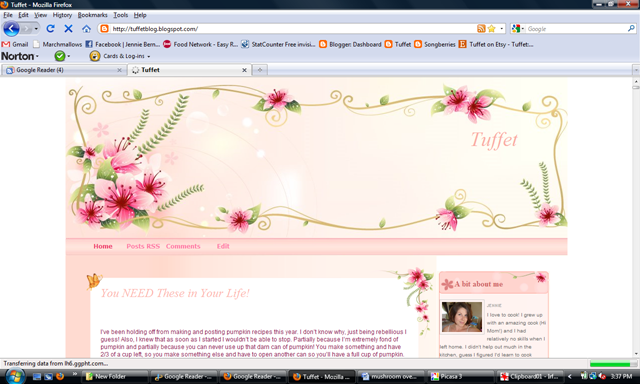640x384 pixels.
Task: Open the View menu
Action: (40, 15)
